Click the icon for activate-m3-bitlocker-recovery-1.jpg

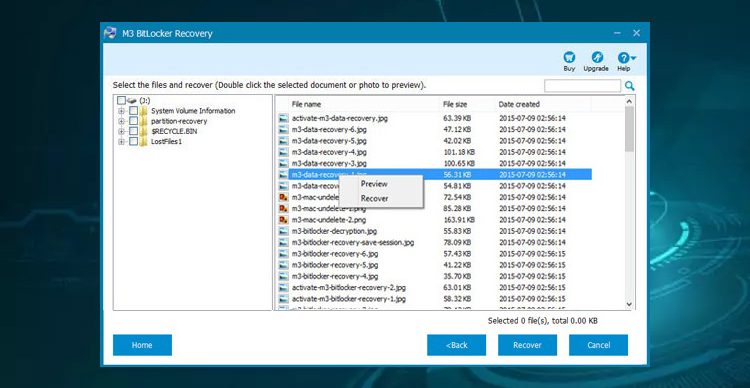point(284,299)
